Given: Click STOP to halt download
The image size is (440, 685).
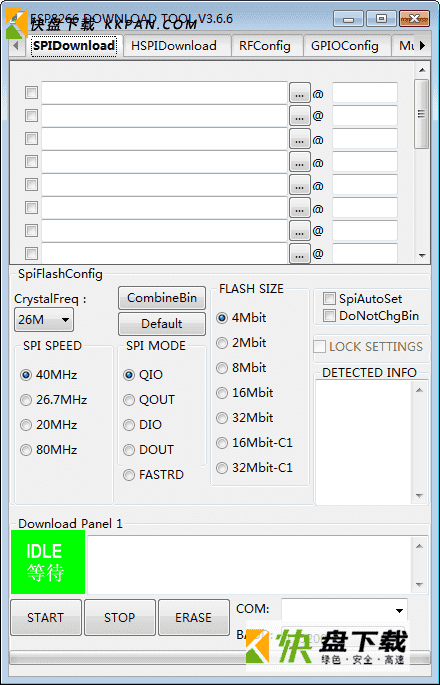Looking at the screenshot, I should click(x=120, y=617).
